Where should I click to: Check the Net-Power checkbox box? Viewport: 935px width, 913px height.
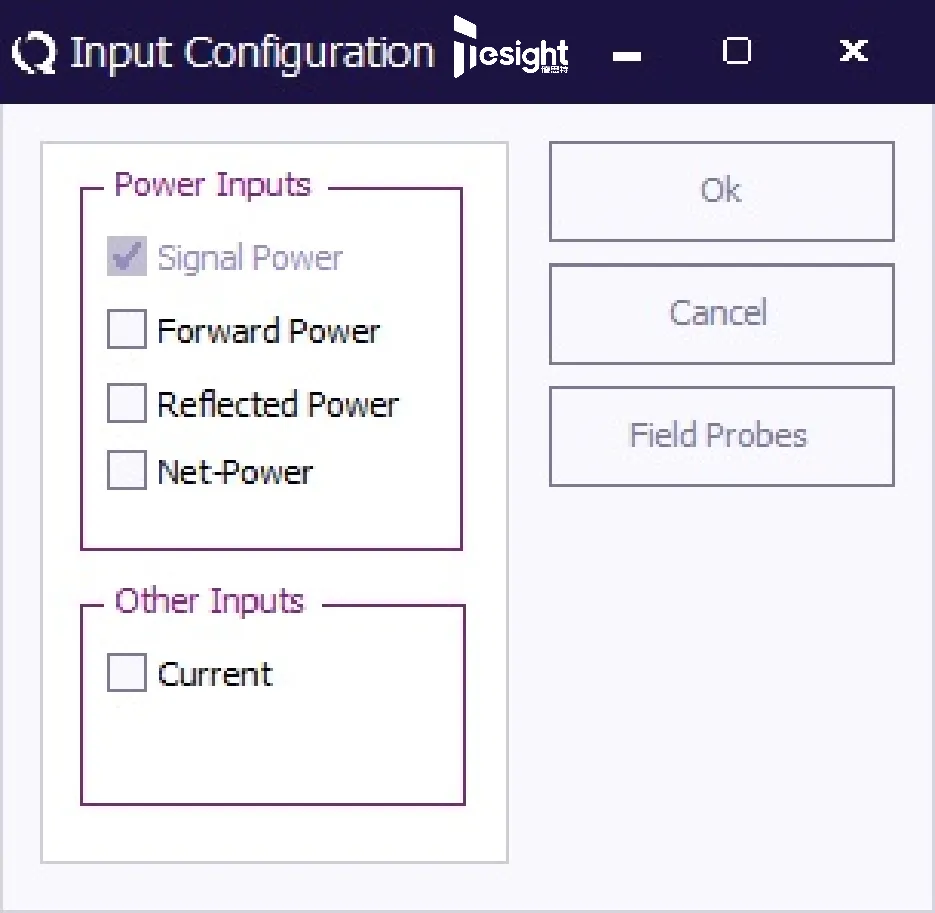pos(127,471)
